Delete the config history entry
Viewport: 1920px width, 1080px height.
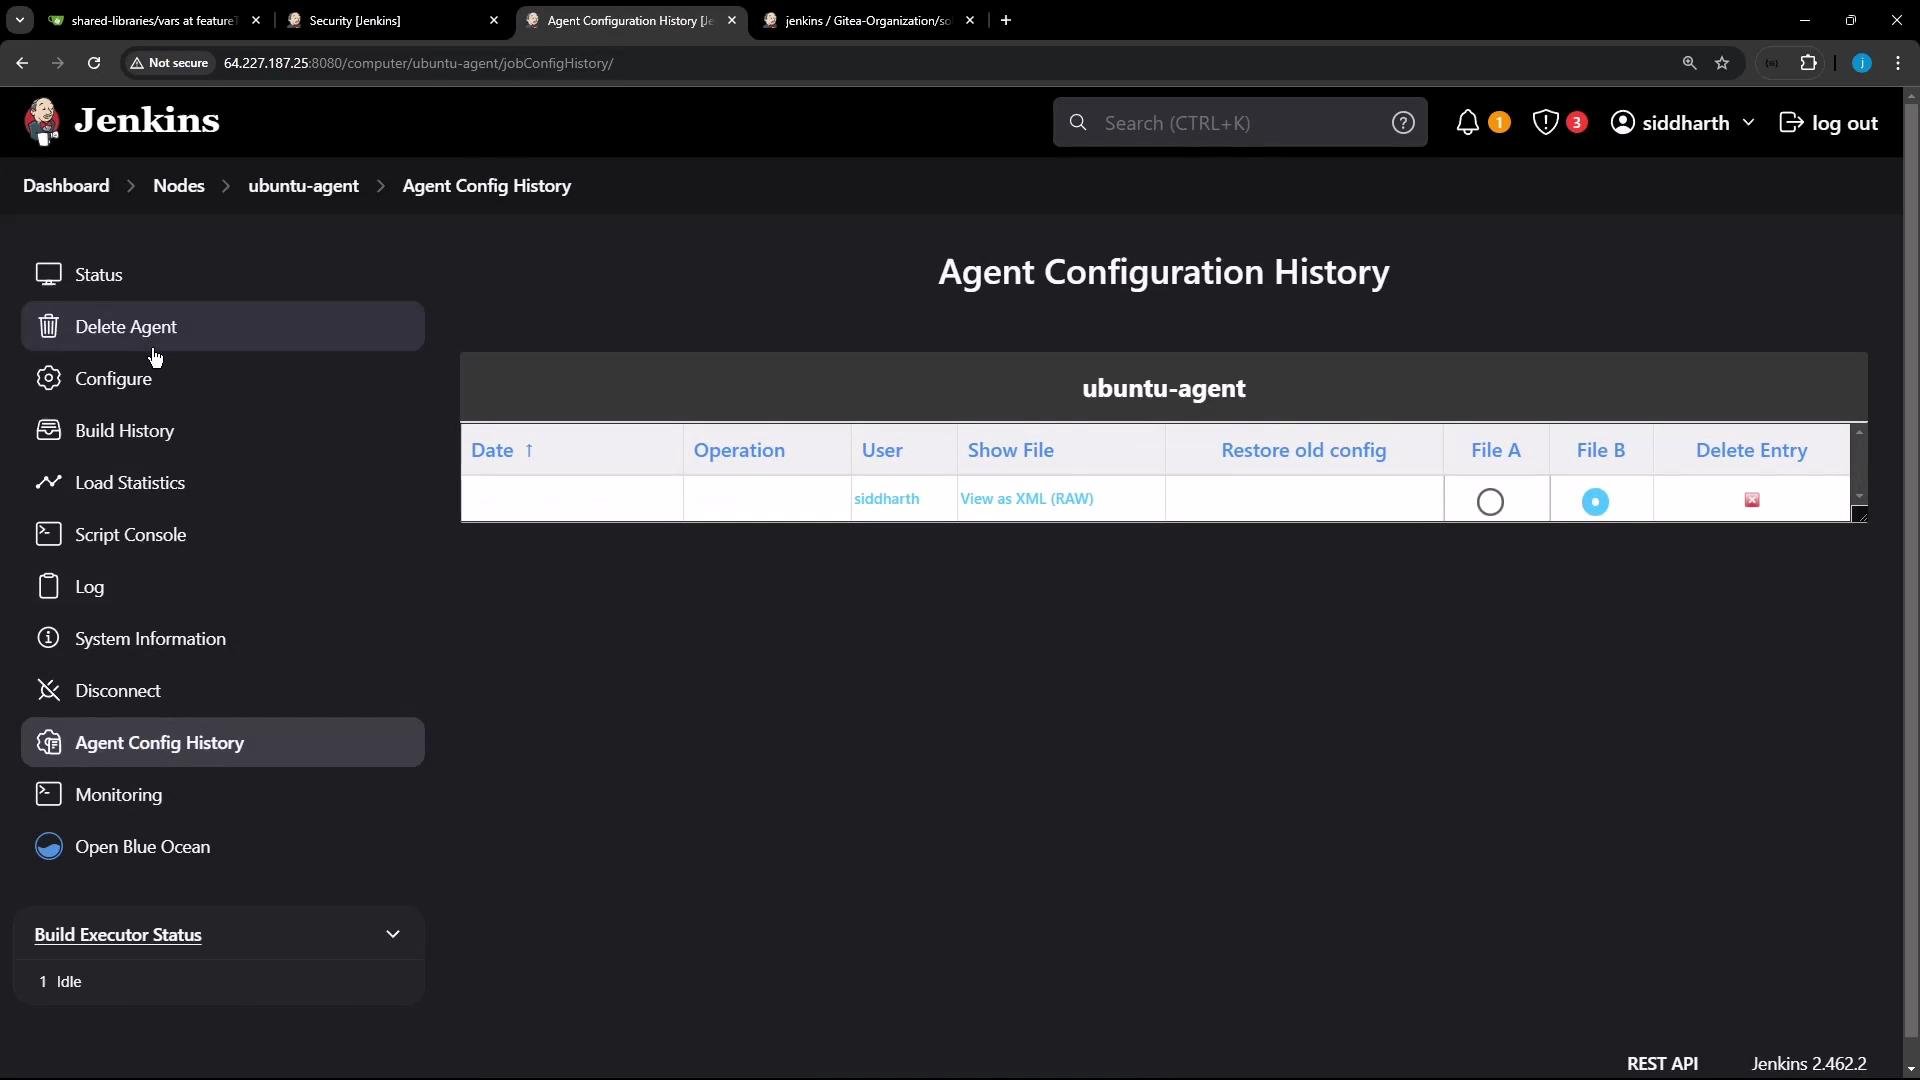[1752, 500]
